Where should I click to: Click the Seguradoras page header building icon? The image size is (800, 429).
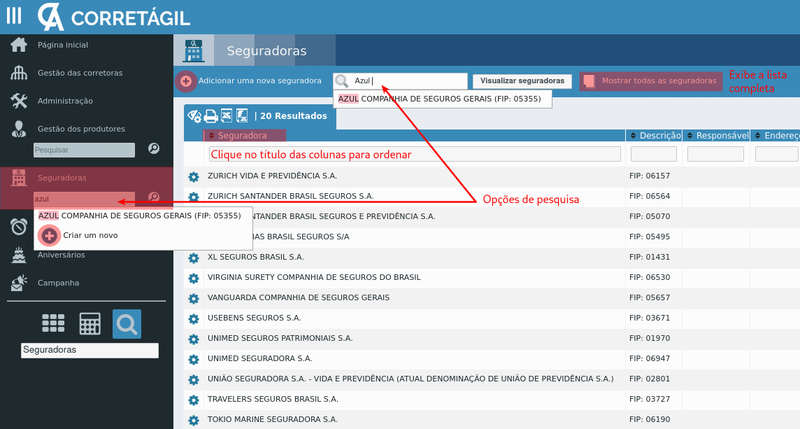pyautogui.click(x=193, y=51)
